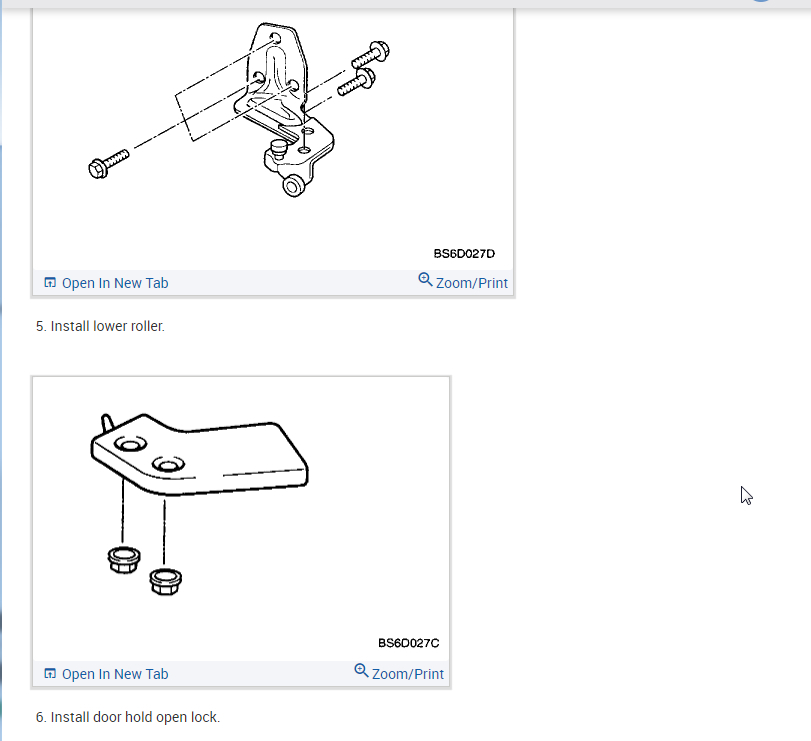This screenshot has height=741, width=811.
Task: Click the left flange nut below the lock plate
Action: (124, 560)
